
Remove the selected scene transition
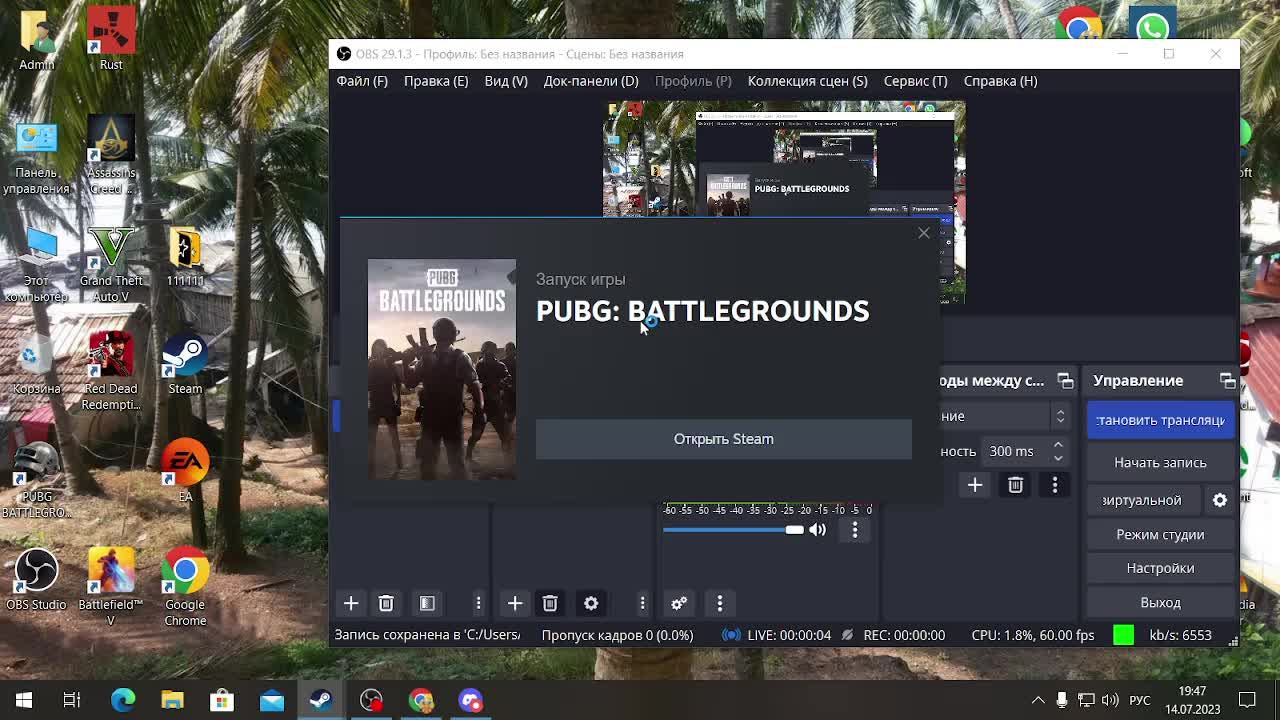point(1015,485)
